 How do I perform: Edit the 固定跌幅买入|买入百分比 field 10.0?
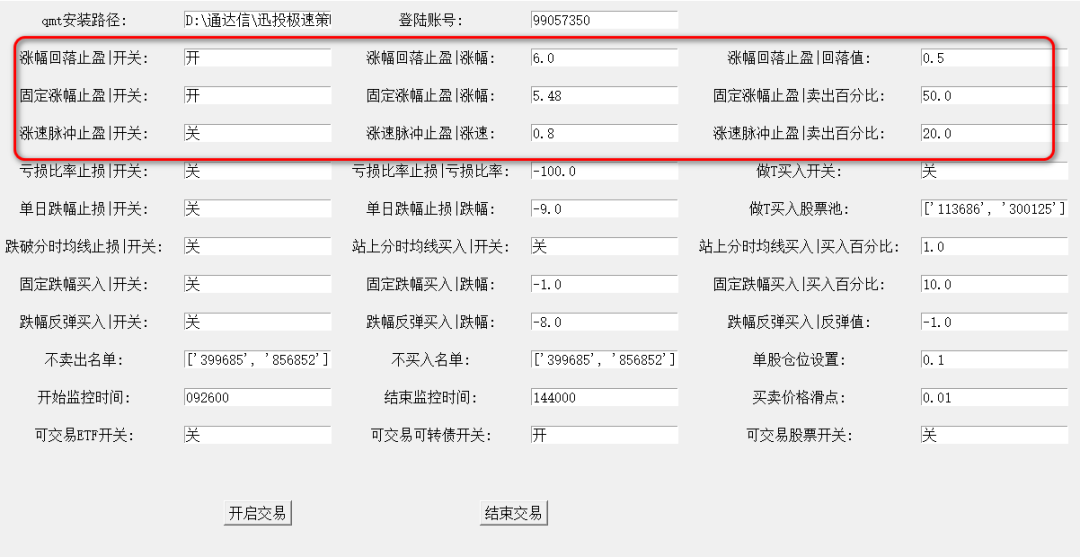[x=994, y=284]
